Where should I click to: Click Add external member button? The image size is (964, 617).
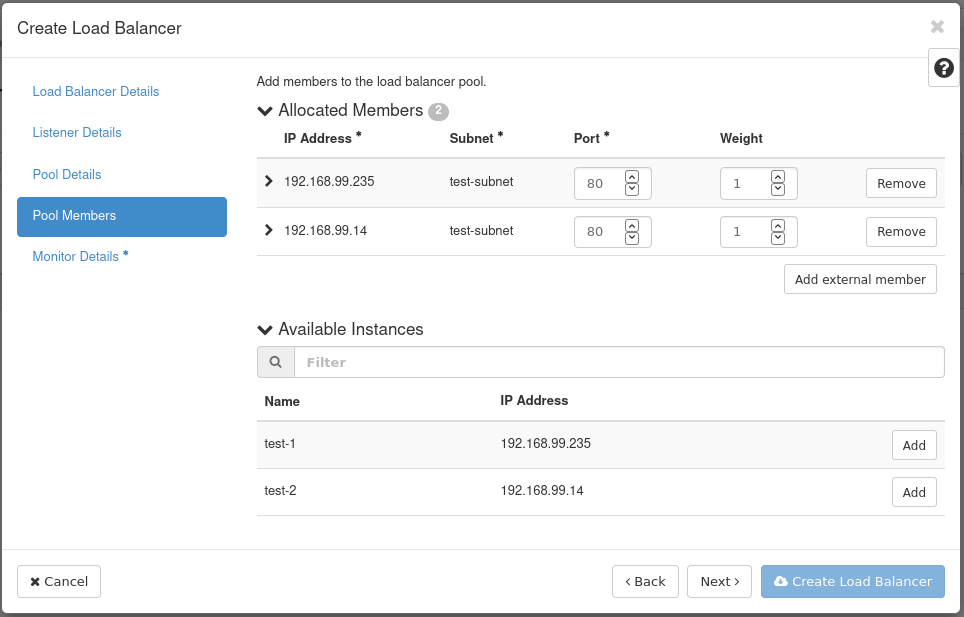point(860,279)
